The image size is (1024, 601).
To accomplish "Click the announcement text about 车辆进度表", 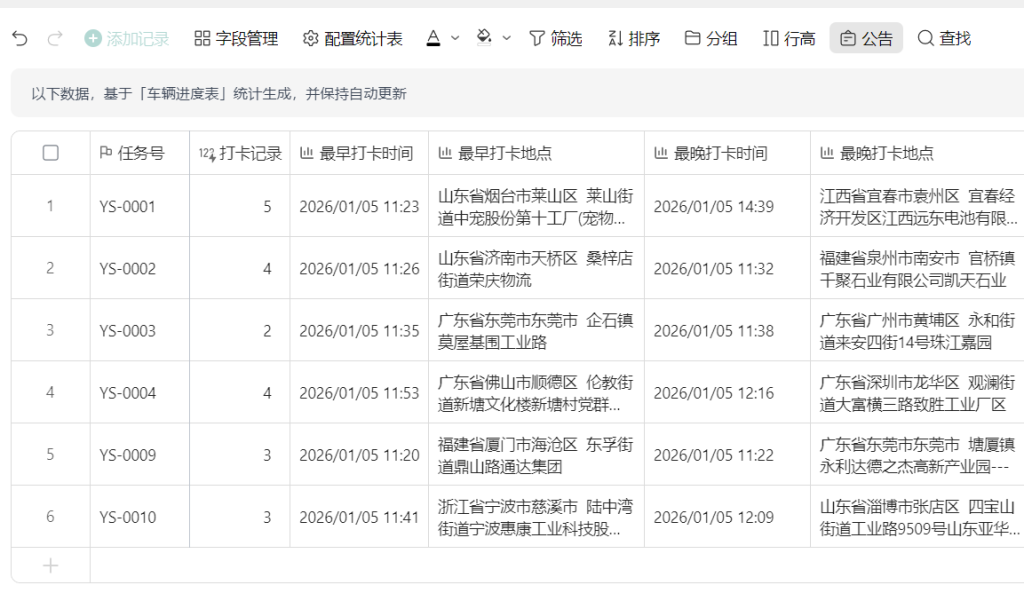I will [219, 93].
